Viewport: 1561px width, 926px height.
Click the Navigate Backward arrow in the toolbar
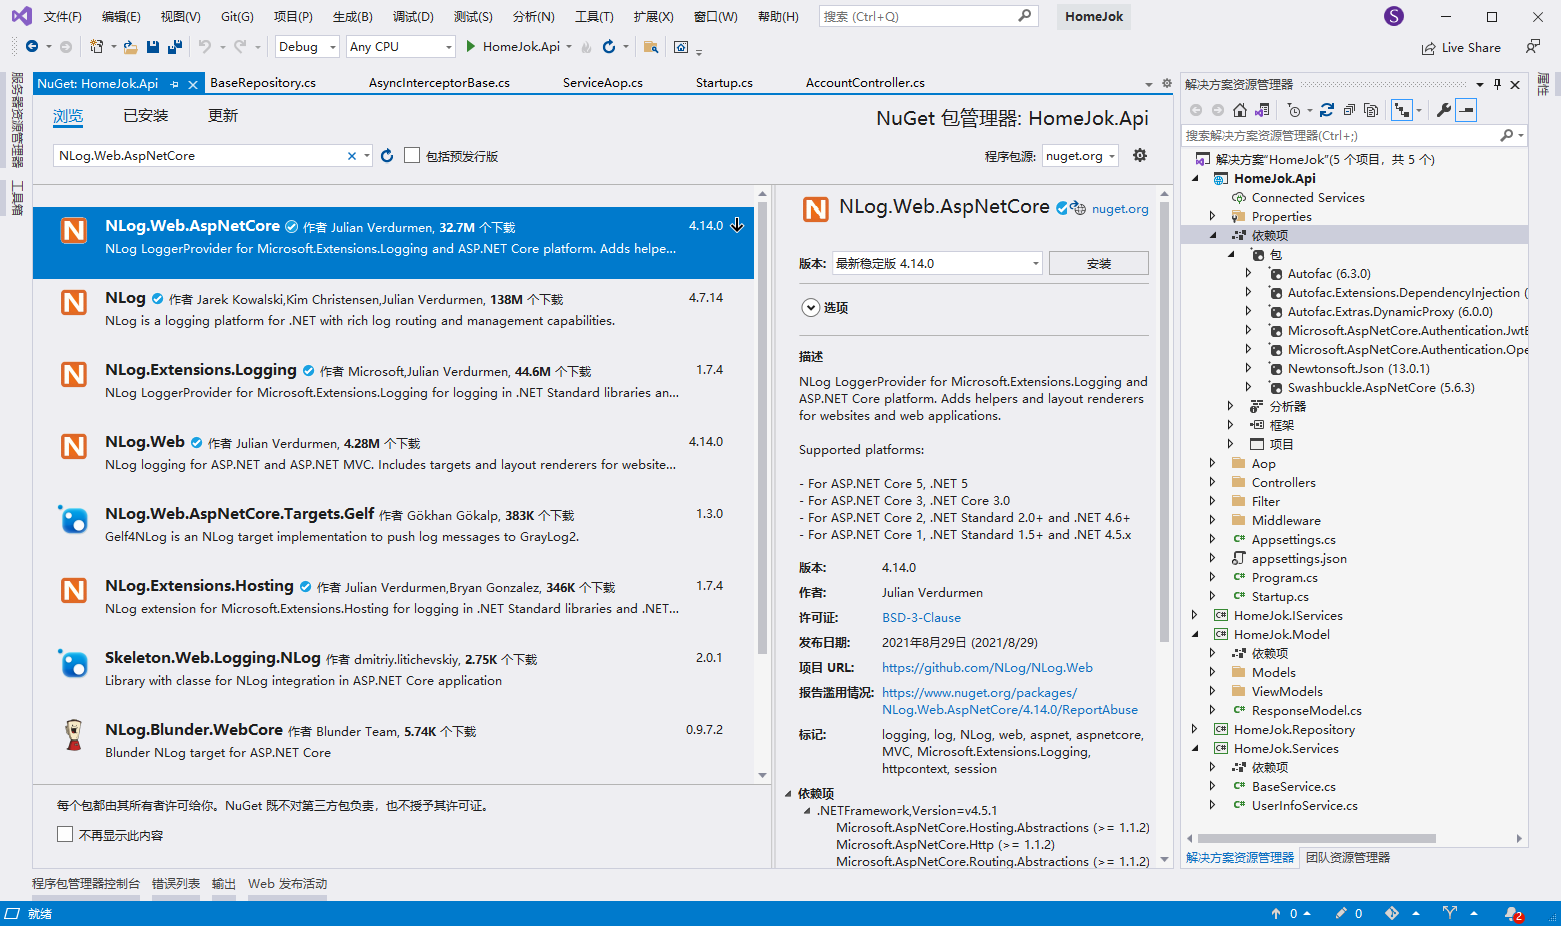tap(32, 47)
